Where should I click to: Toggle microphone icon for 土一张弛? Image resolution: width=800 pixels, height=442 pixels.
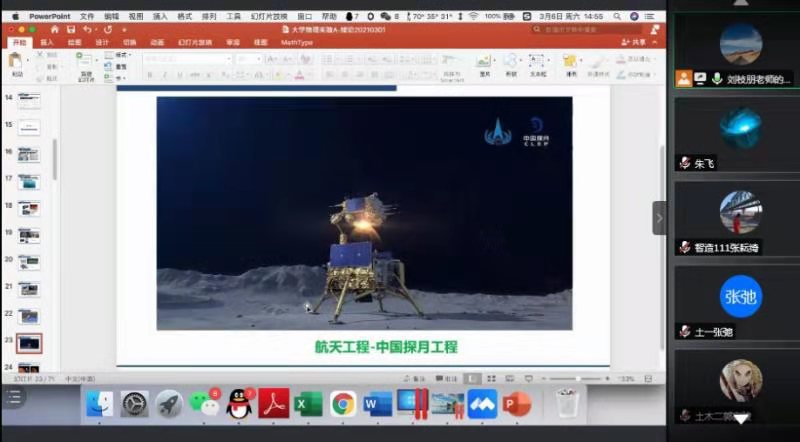click(685, 331)
